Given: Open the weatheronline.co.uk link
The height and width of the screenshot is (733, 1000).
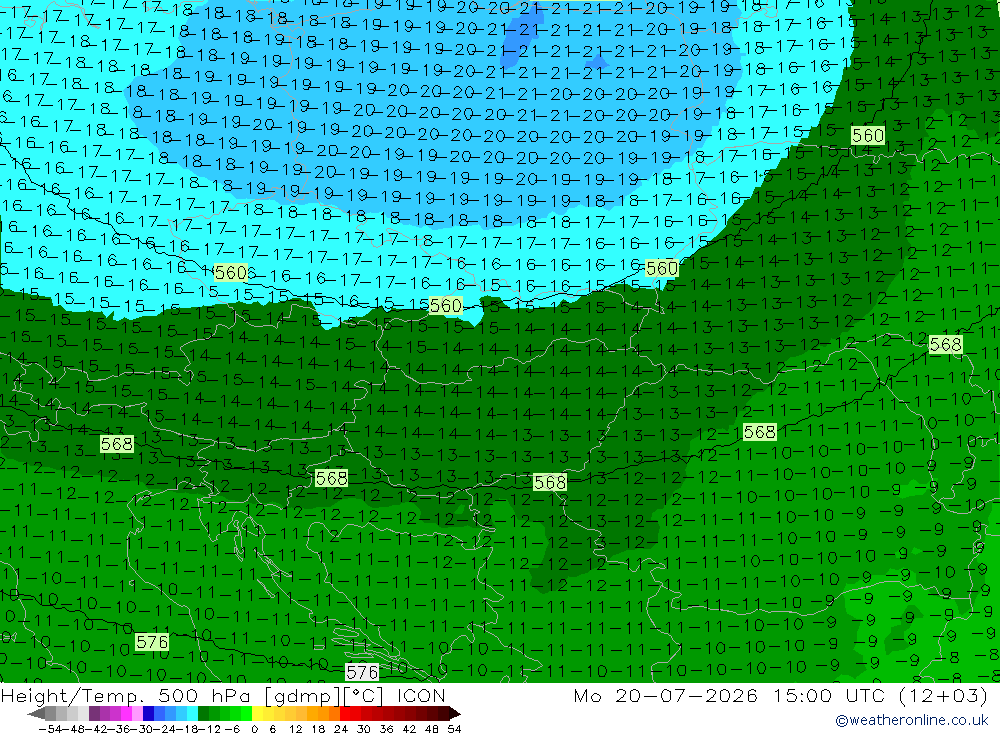Looking at the screenshot, I should (912, 720).
